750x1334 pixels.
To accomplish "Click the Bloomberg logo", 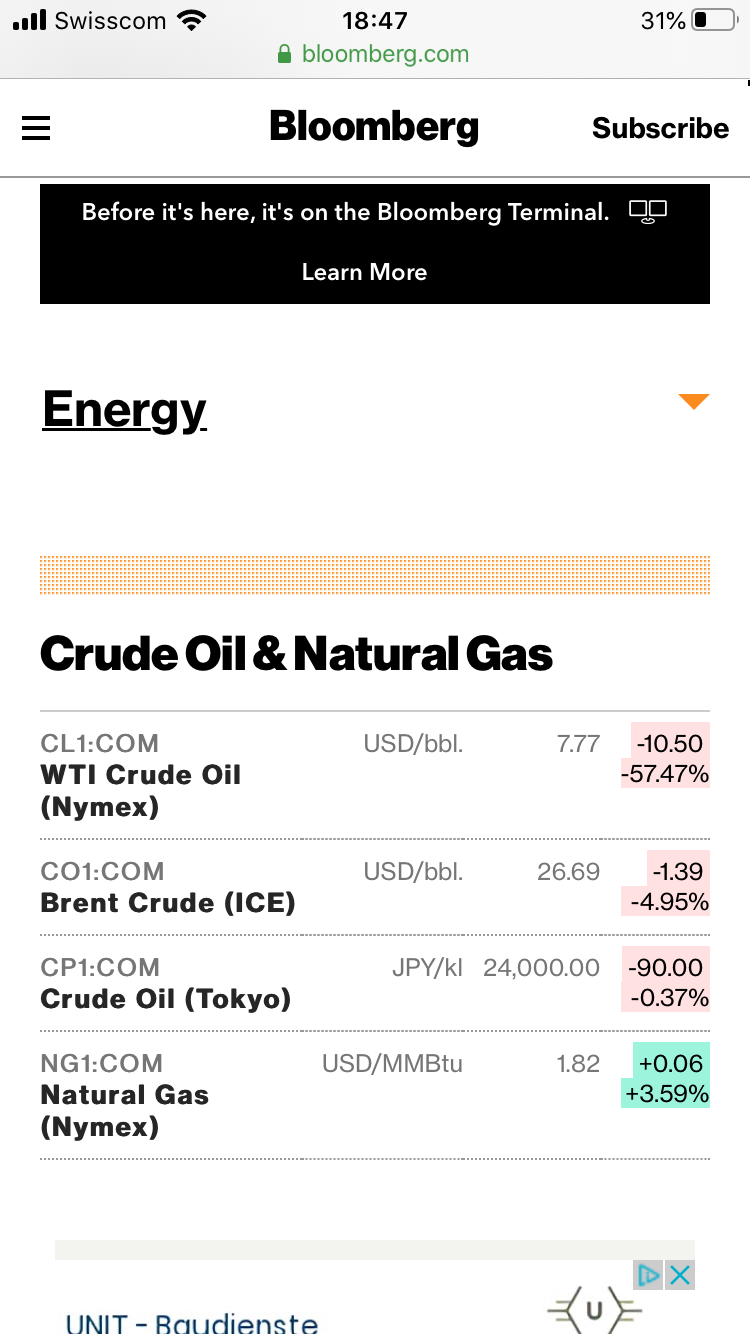I will coord(374,127).
